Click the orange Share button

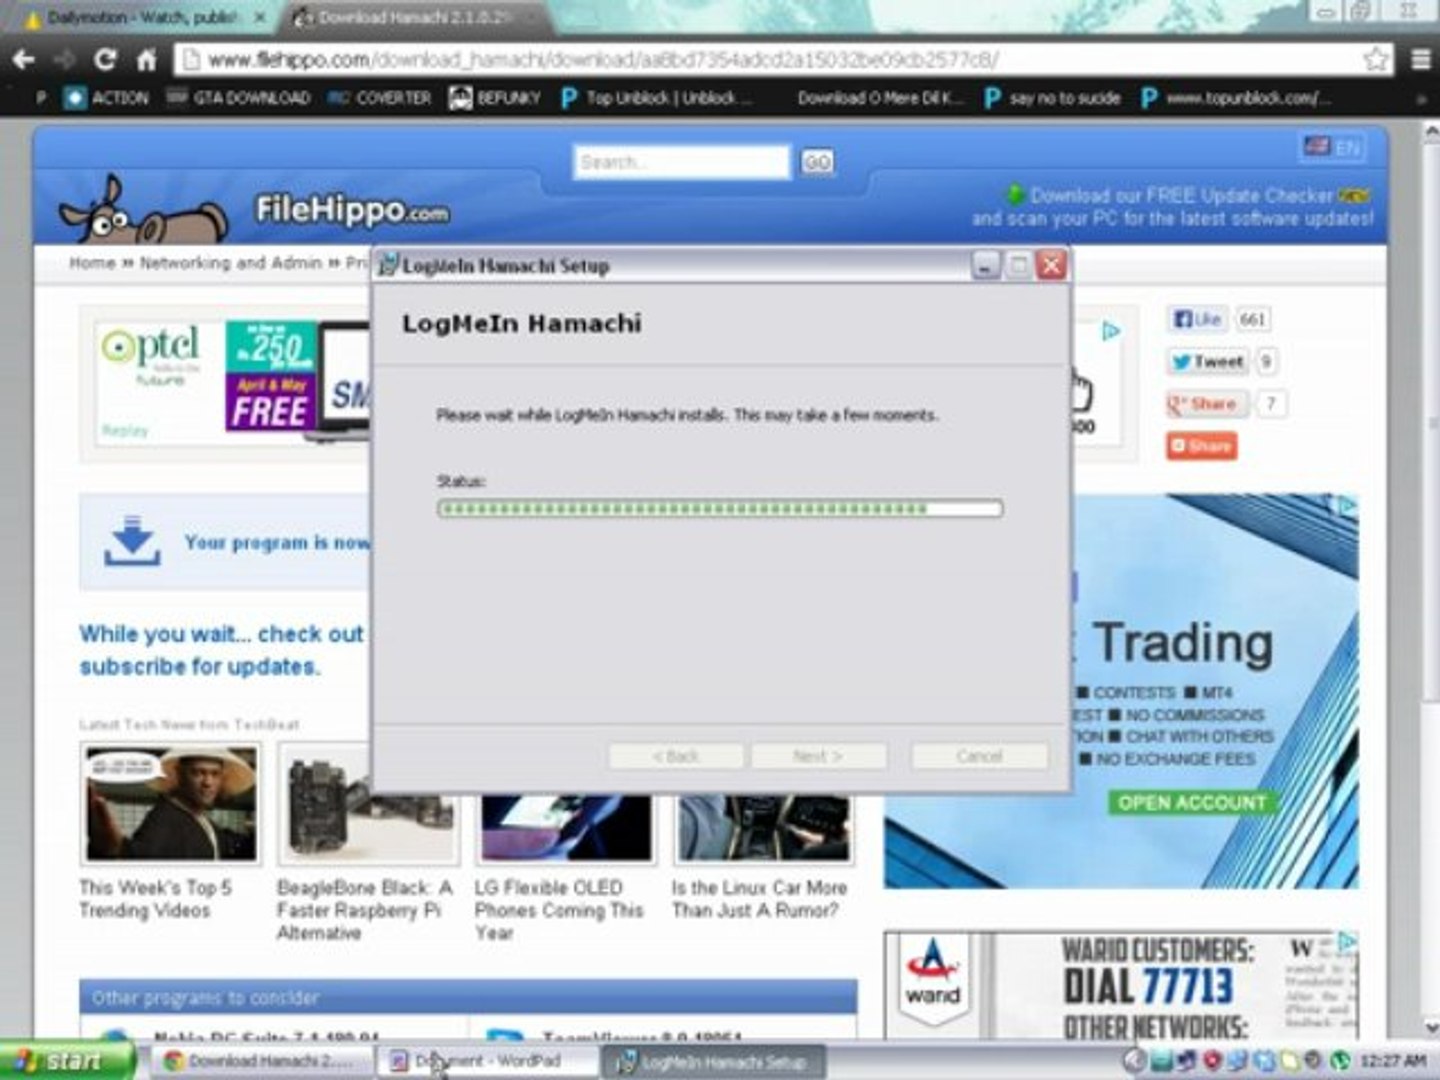[x=1201, y=446]
